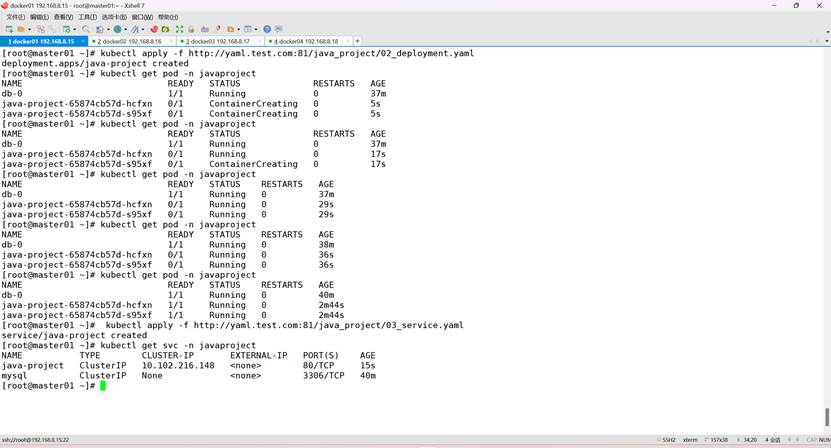Launch Xagent with the green icon
The height and width of the screenshot is (448, 831).
[x=165, y=29]
